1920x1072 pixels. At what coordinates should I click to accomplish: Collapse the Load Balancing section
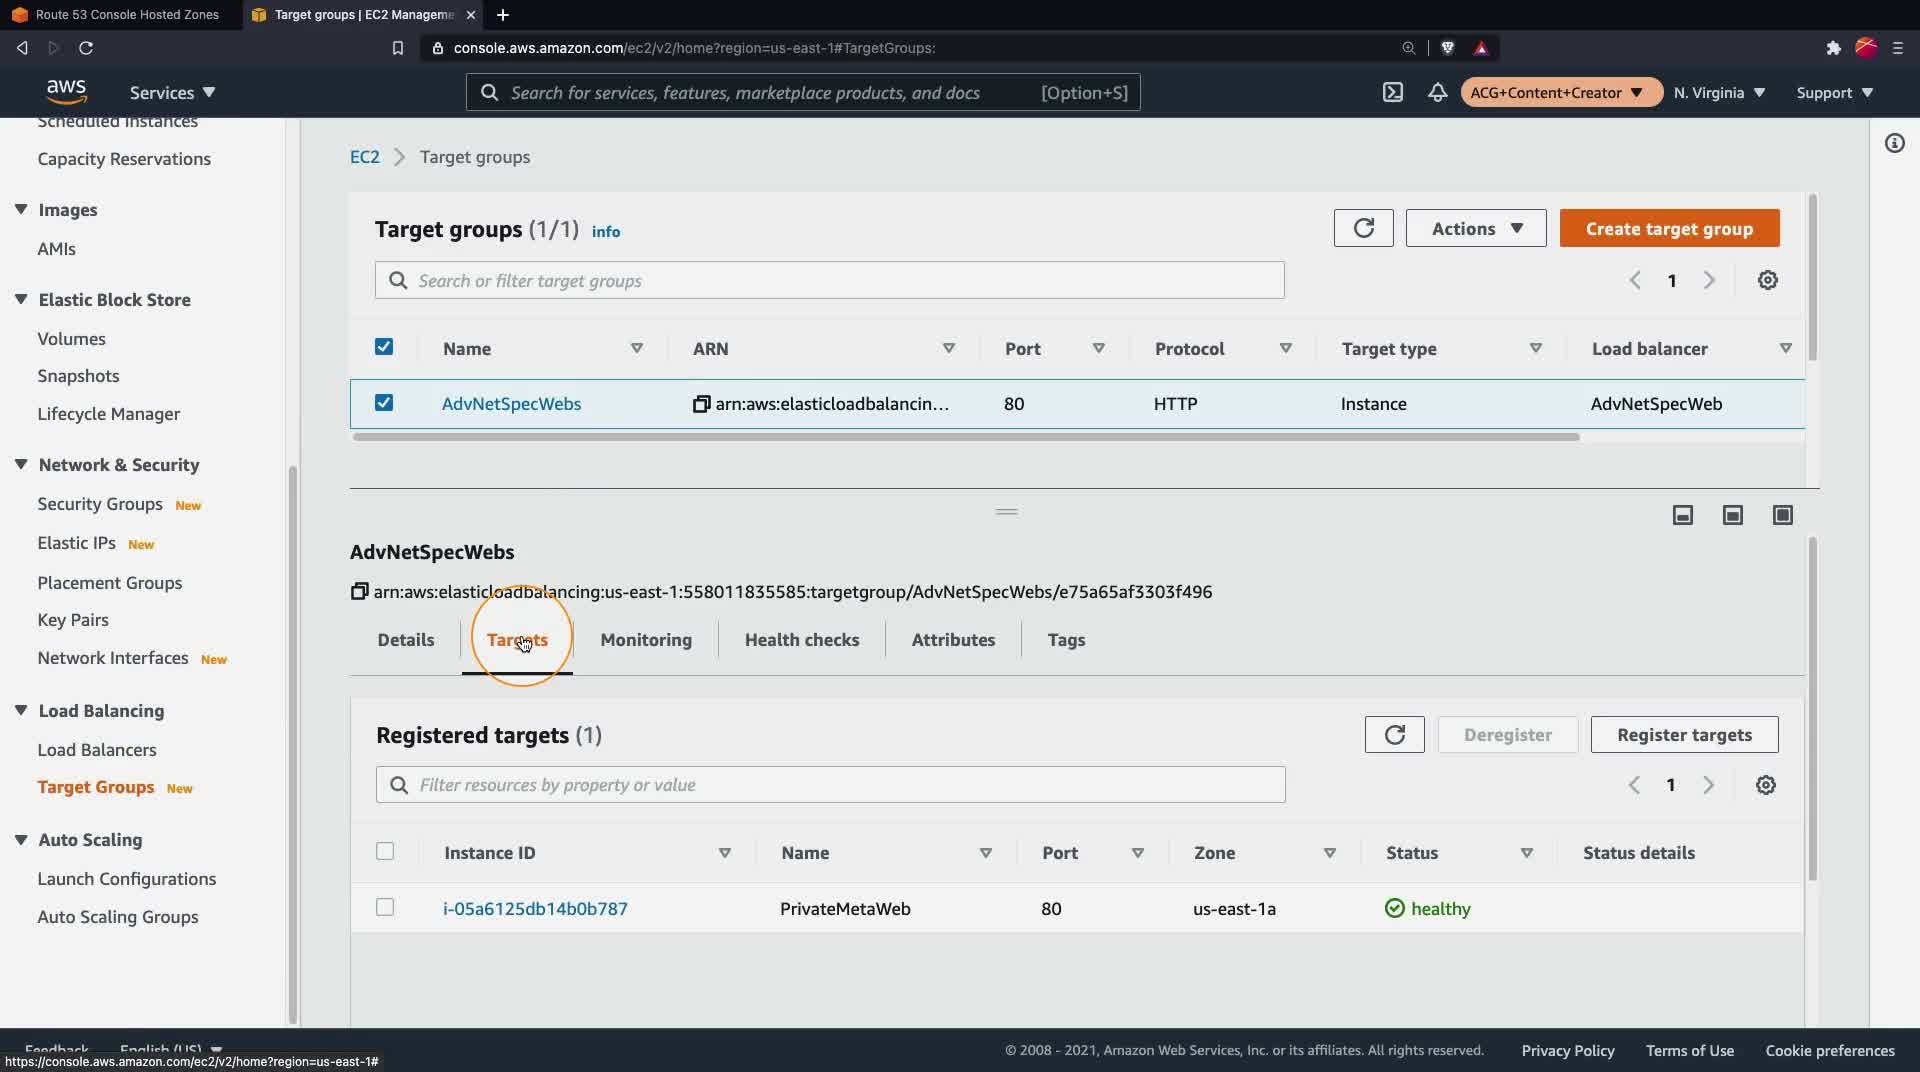pos(21,710)
